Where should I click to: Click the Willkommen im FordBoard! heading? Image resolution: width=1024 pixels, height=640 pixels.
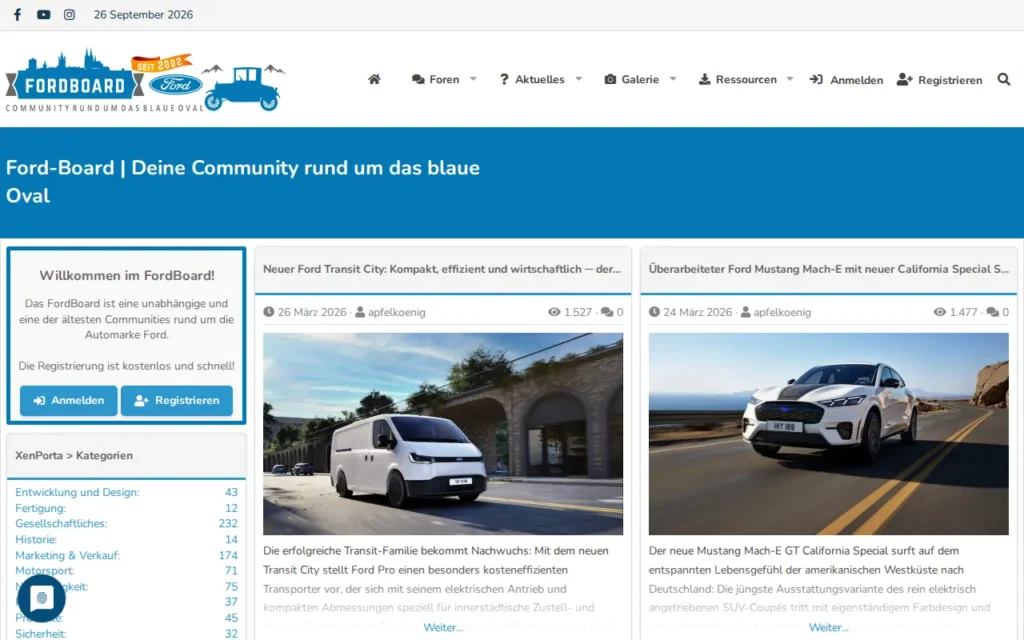[127, 276]
